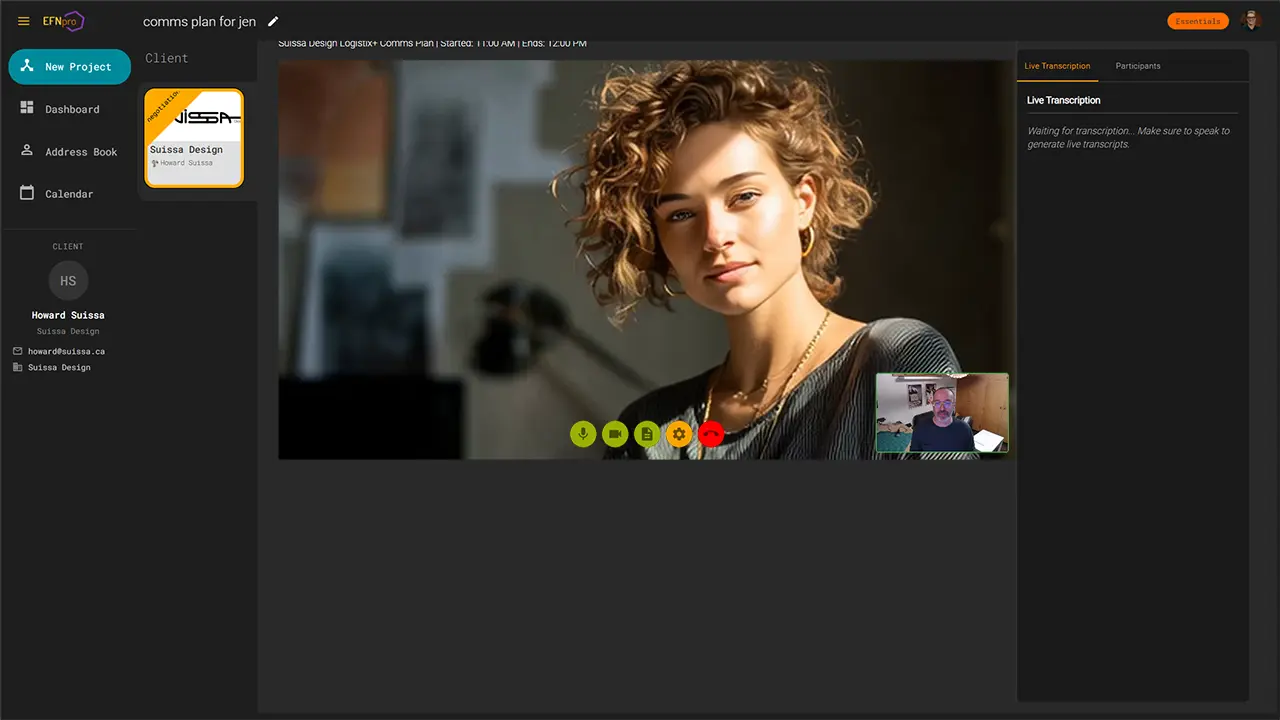1280x720 pixels.
Task: Edit project title with pencil icon
Action: click(x=273, y=22)
